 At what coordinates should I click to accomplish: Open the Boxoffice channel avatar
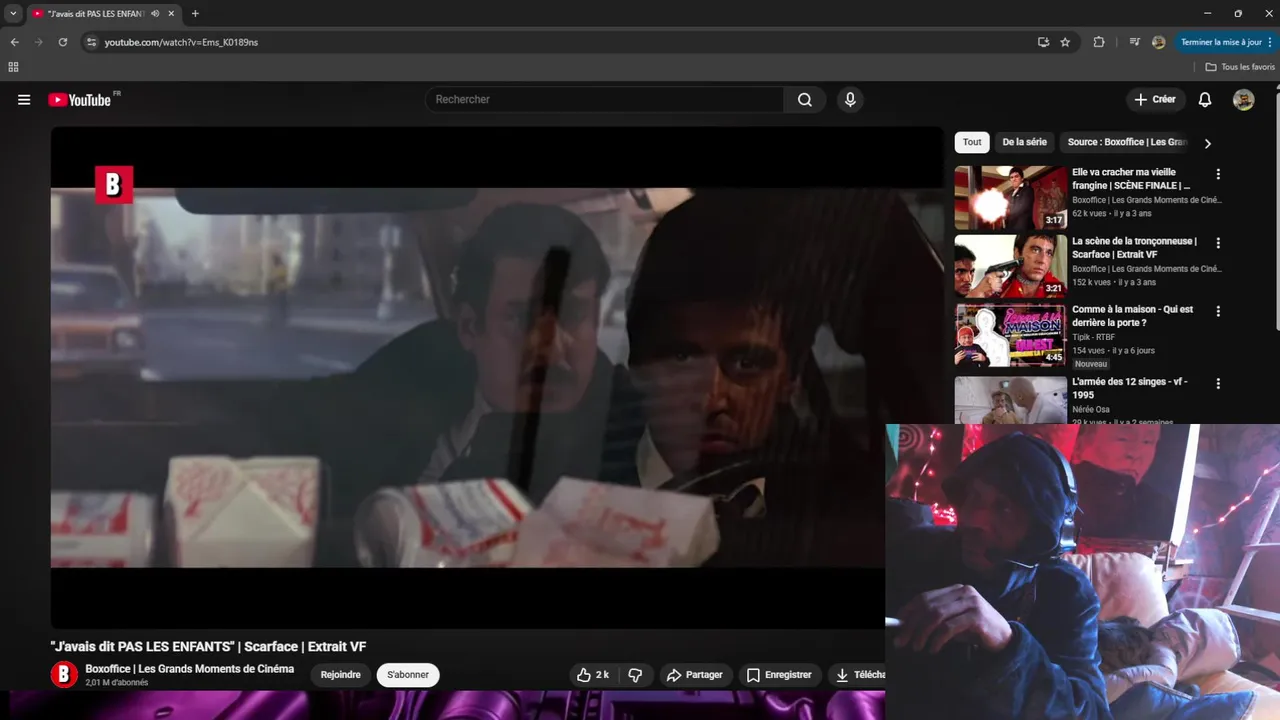click(x=64, y=675)
